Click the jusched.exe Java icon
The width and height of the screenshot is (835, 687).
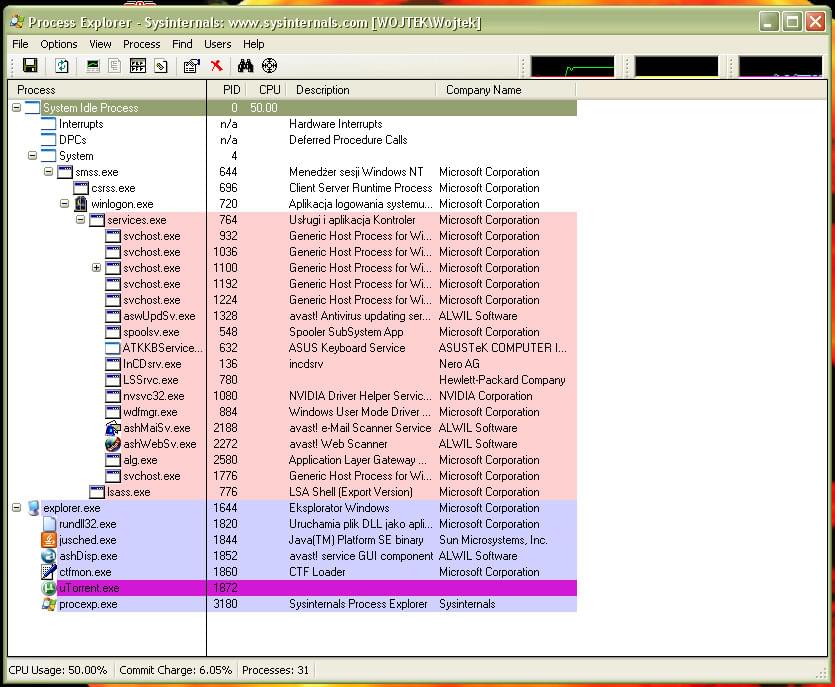[49, 540]
